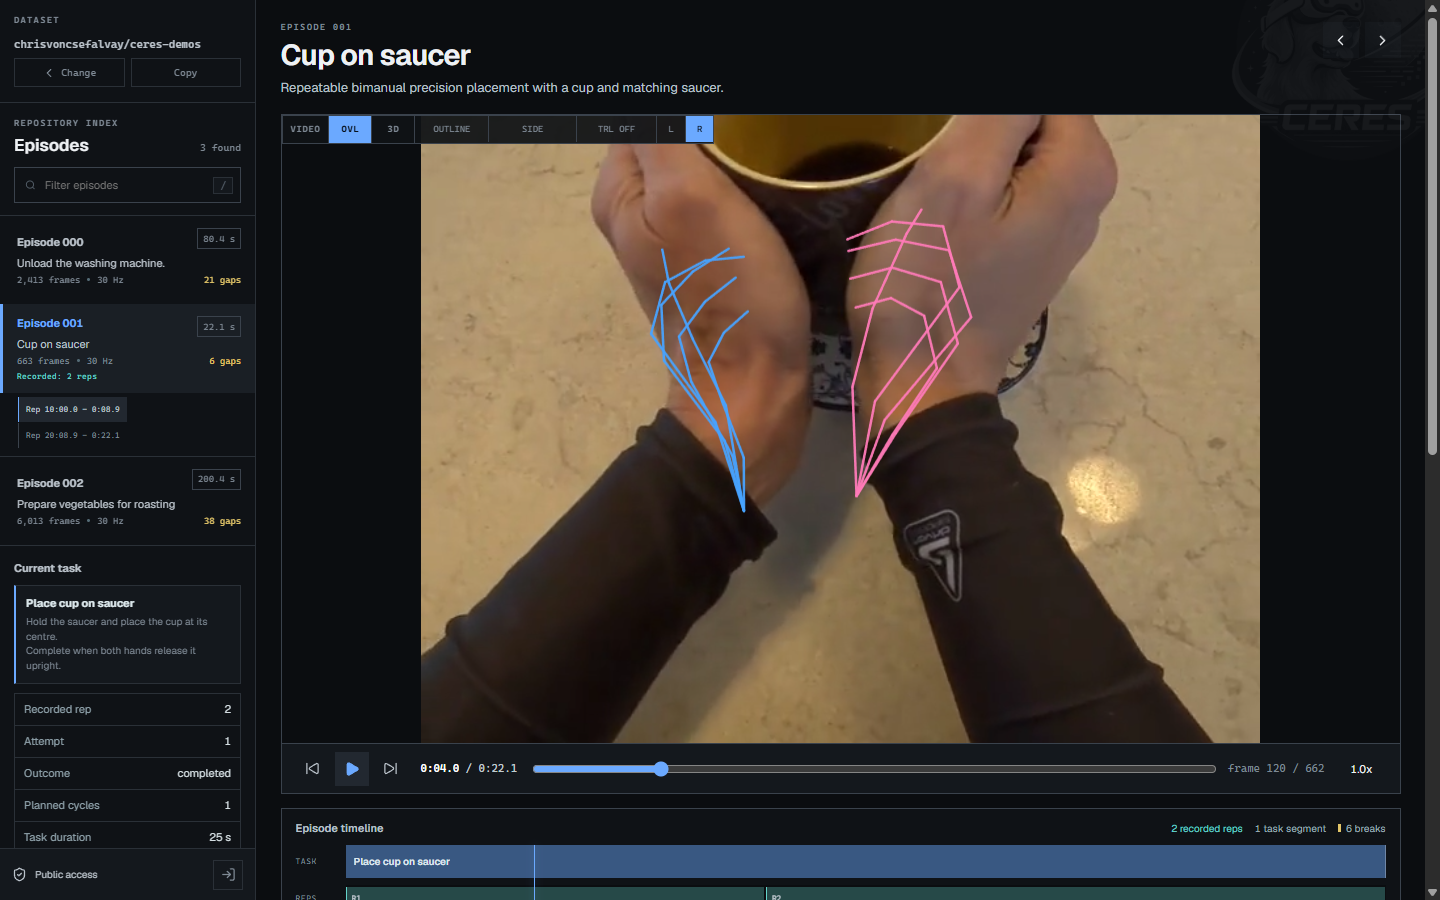Click the 'Place cup on saucer' task card
The width and height of the screenshot is (1440, 900).
point(127,634)
